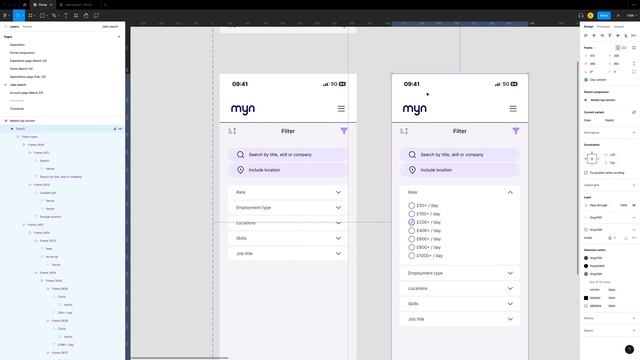Toggle the Clip content checkbox
Screen dimensions: 640x360
[x=586, y=80]
